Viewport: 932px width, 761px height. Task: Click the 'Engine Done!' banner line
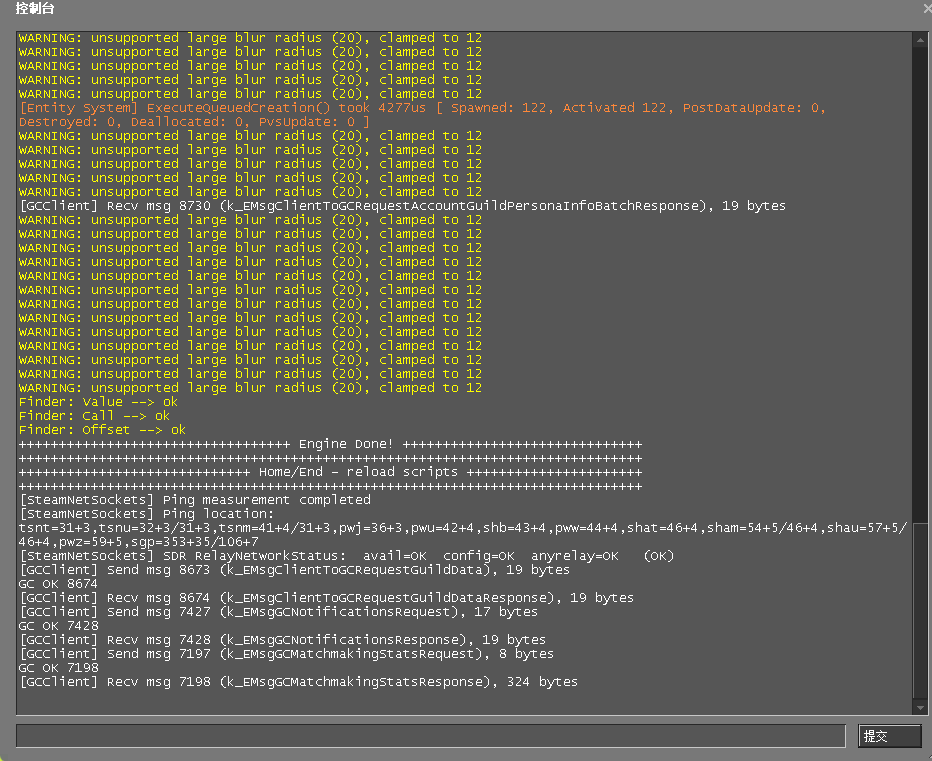330,444
